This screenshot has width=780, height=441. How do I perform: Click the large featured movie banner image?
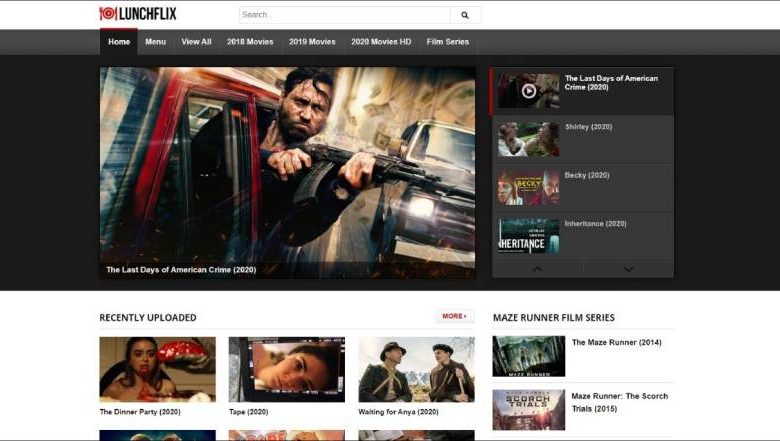[x=288, y=173]
